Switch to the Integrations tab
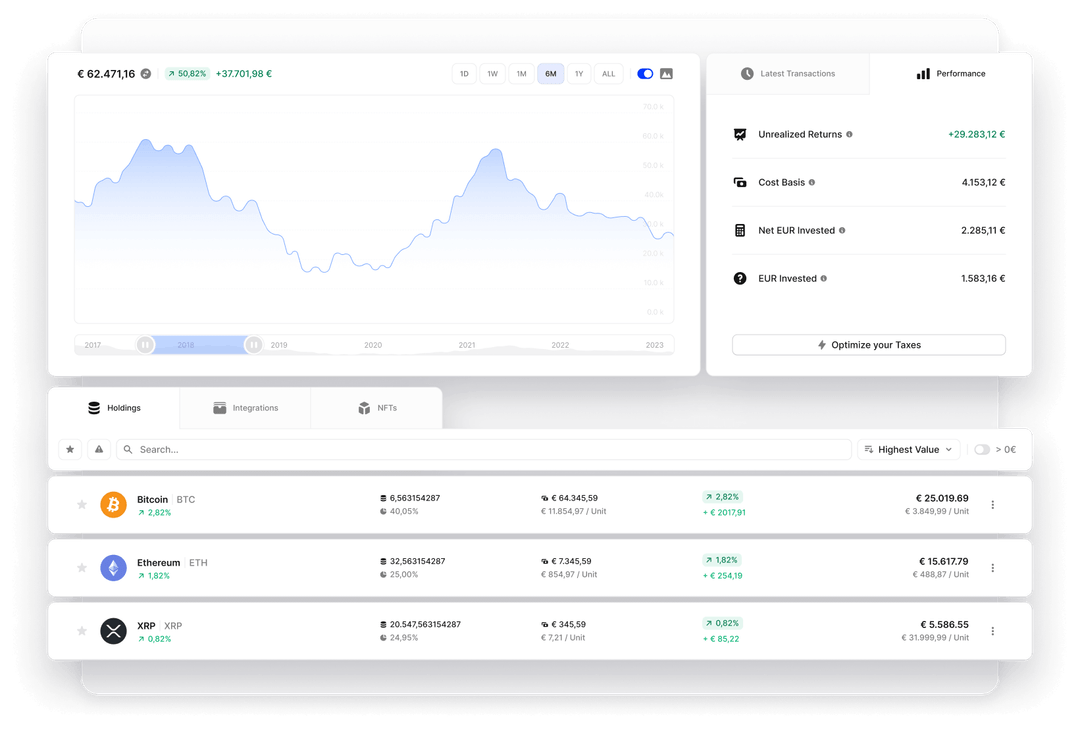The width and height of the screenshot is (1080, 729). coord(245,408)
